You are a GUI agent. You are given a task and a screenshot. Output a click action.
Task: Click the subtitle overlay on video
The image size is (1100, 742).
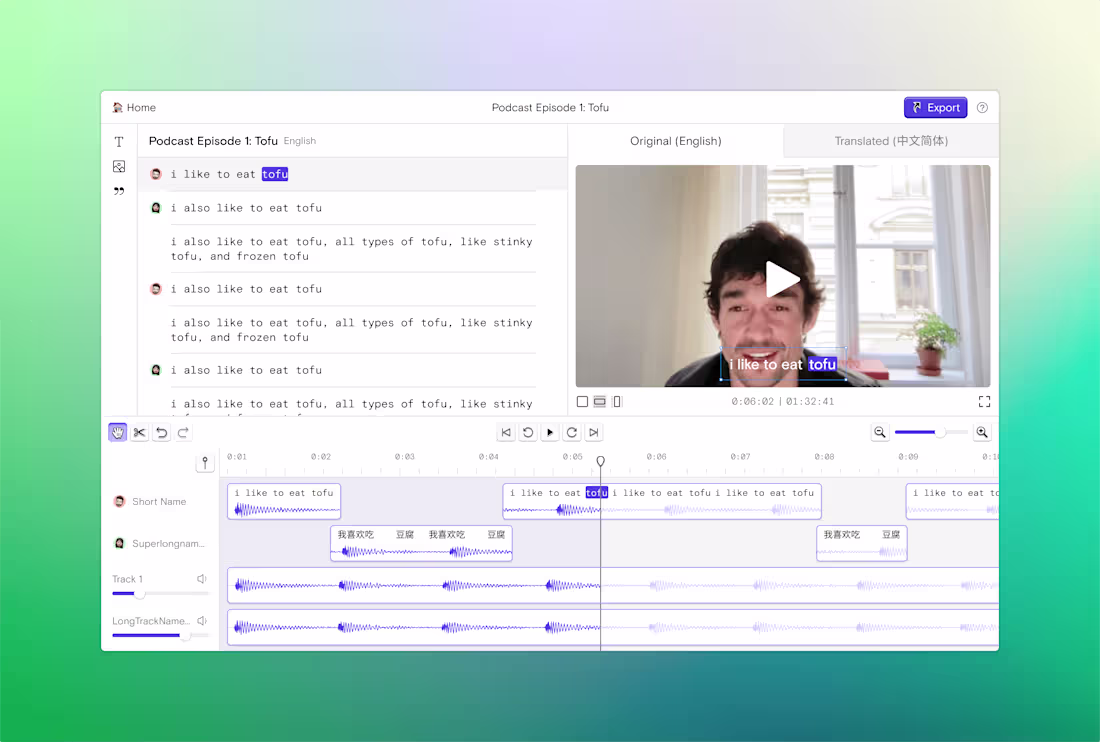point(783,364)
